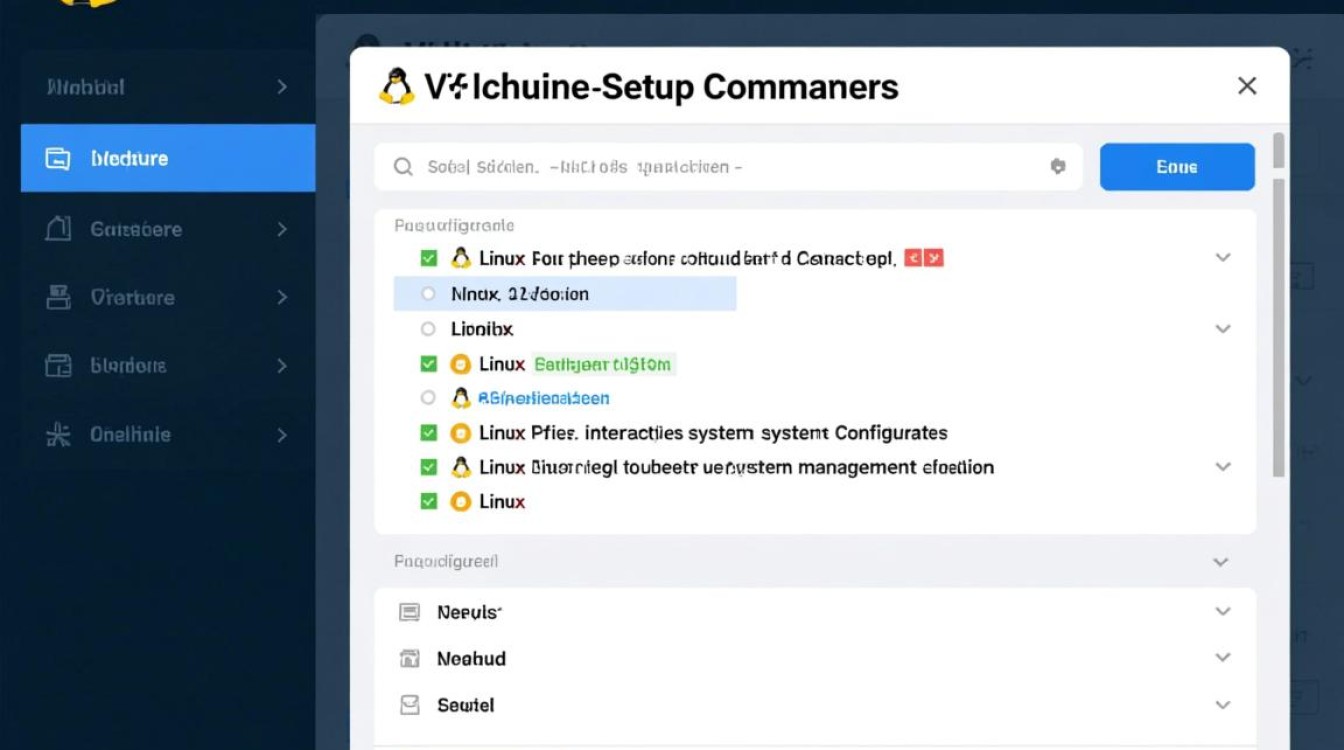
Task: Click inside the search input field
Action: pos(720,167)
